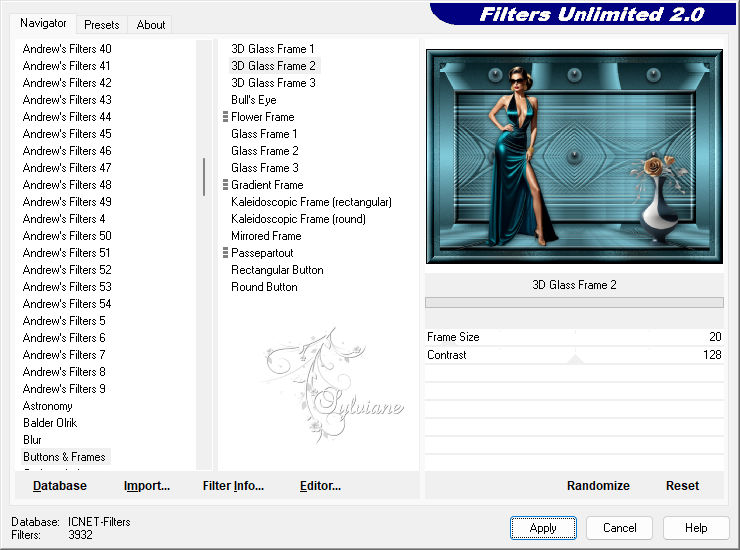Screen dimensions: 740x550
Task: Choose the 3D Glass Frame 3 filter
Action: 273,83
